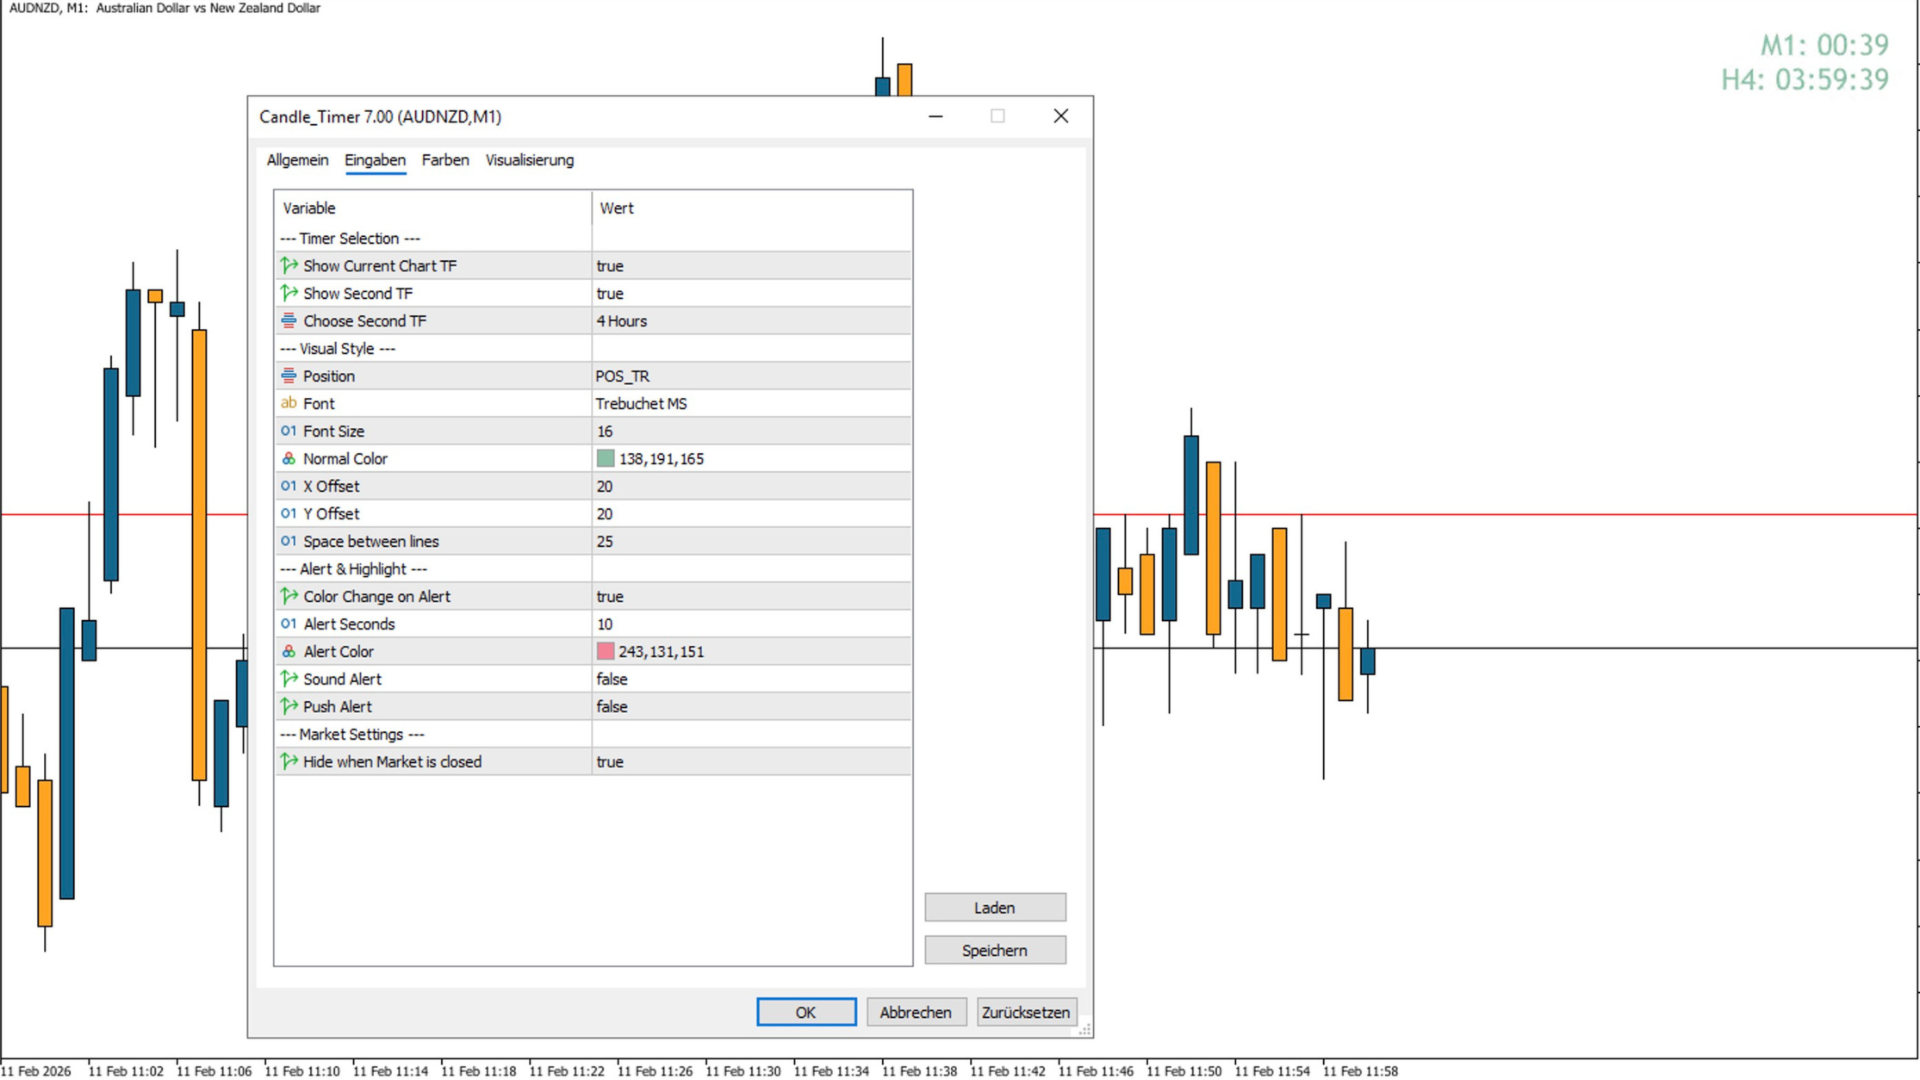The image size is (1920, 1080).
Task: Toggle the Push Alert false value
Action: pyautogui.click(x=750, y=707)
